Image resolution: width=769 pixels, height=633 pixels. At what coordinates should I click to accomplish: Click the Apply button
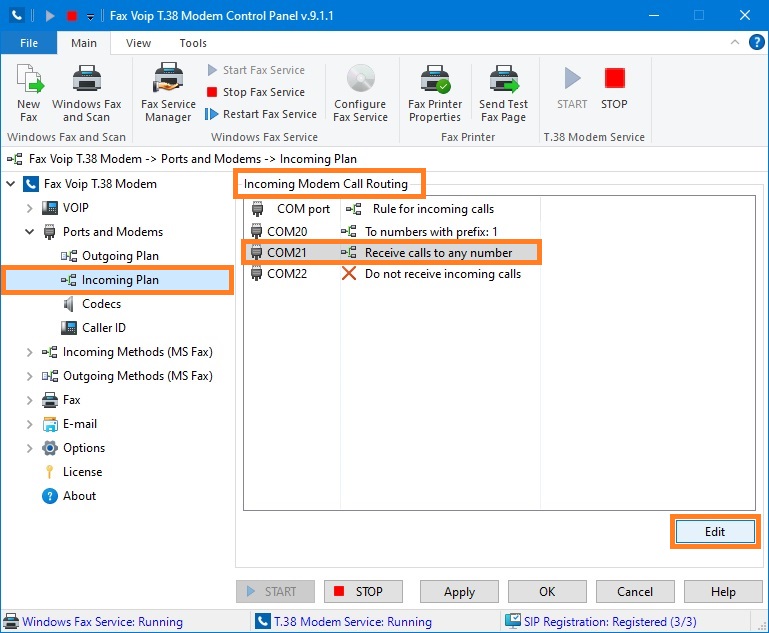(x=460, y=592)
